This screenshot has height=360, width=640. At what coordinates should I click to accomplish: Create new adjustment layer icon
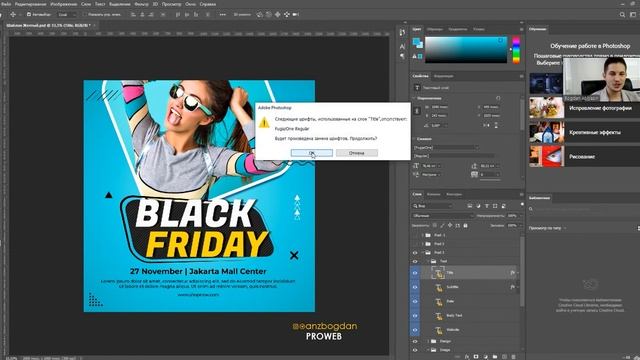(x=485, y=357)
